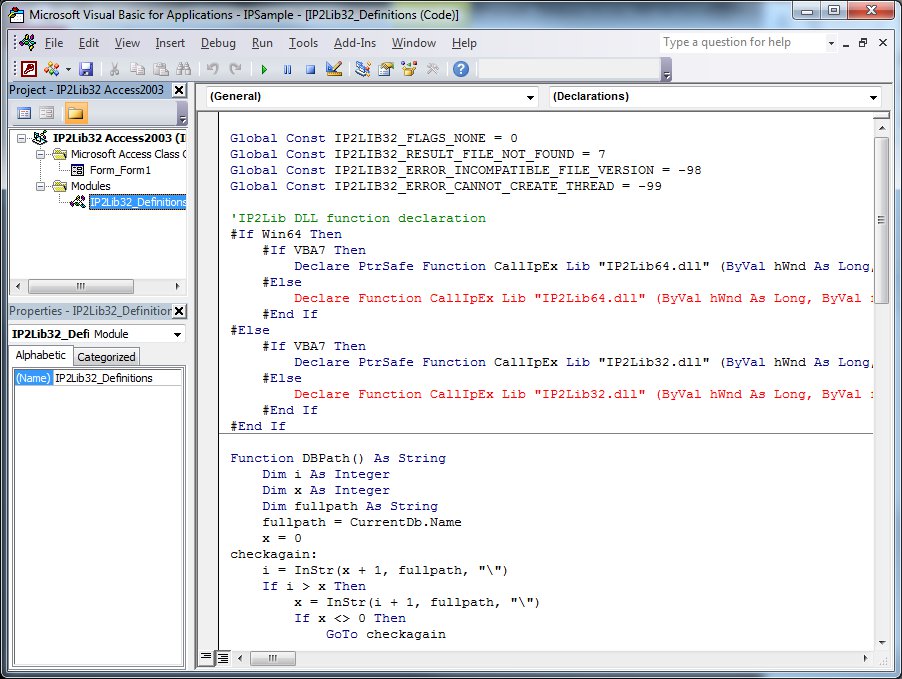The width and height of the screenshot is (902, 679).
Task: Toggle Design Mode toolbar icon
Action: click(334, 69)
